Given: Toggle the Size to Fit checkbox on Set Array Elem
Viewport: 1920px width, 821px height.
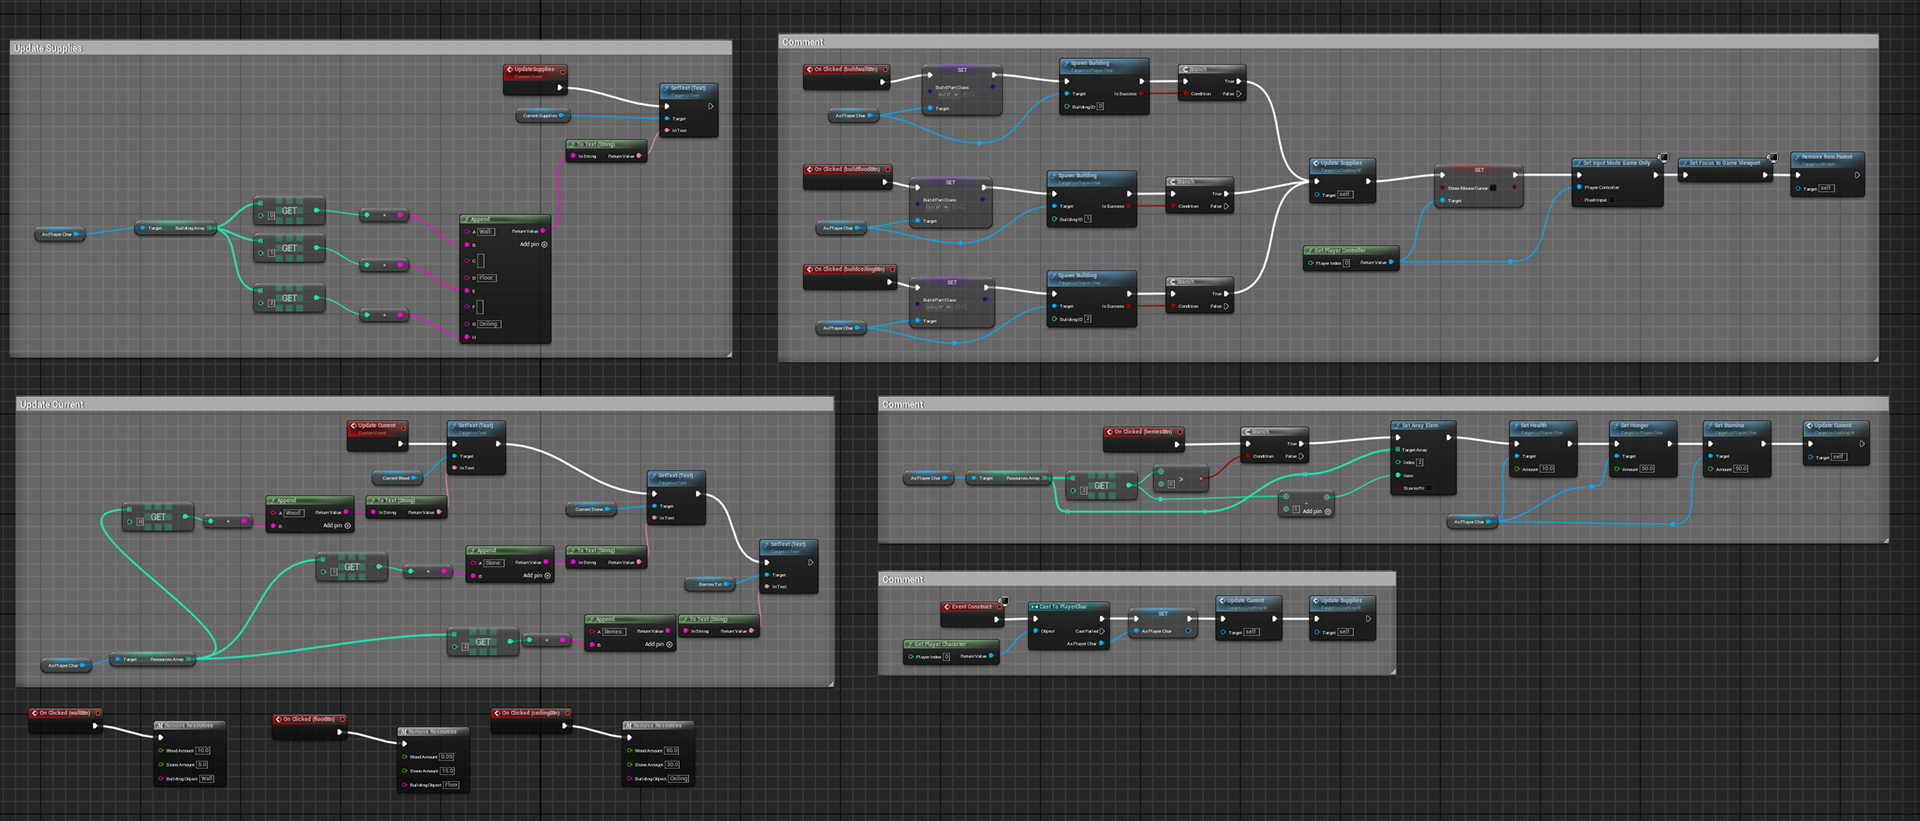Looking at the screenshot, I should 1431,488.
